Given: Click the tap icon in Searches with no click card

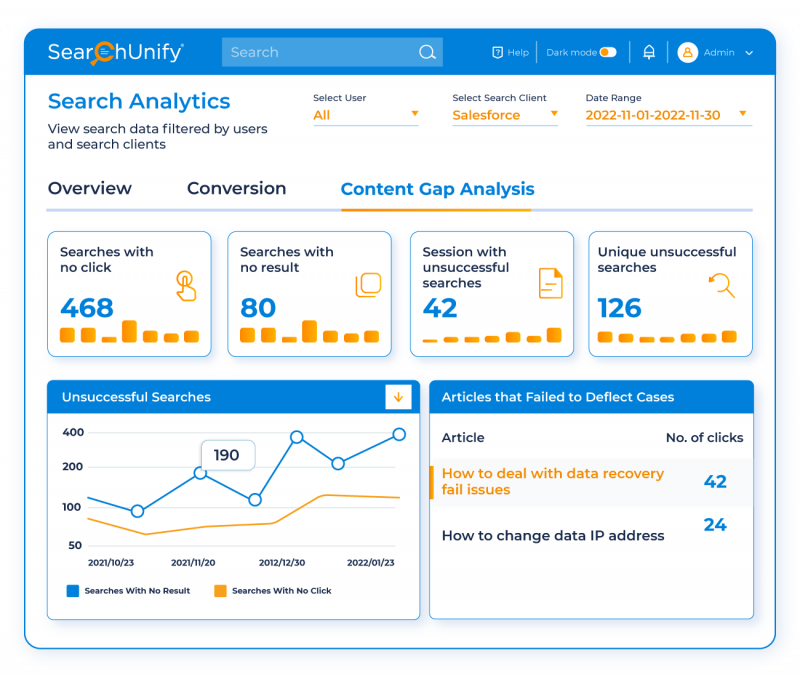Looking at the screenshot, I should pos(186,286).
